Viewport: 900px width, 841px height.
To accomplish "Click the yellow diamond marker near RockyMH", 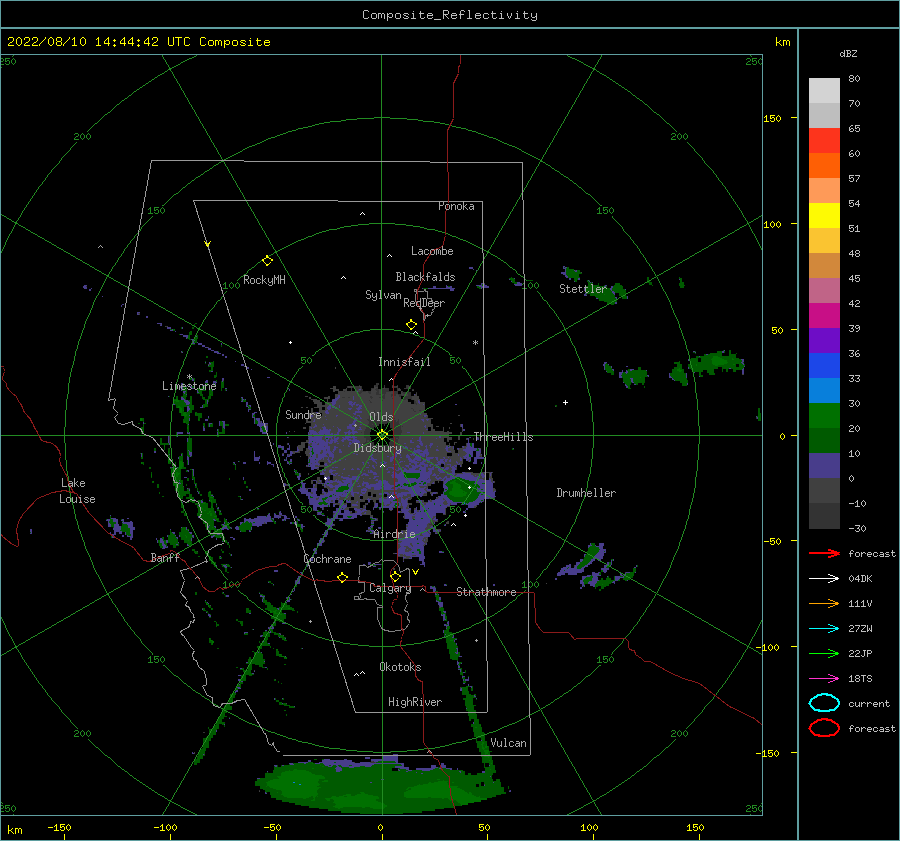I will (267, 261).
